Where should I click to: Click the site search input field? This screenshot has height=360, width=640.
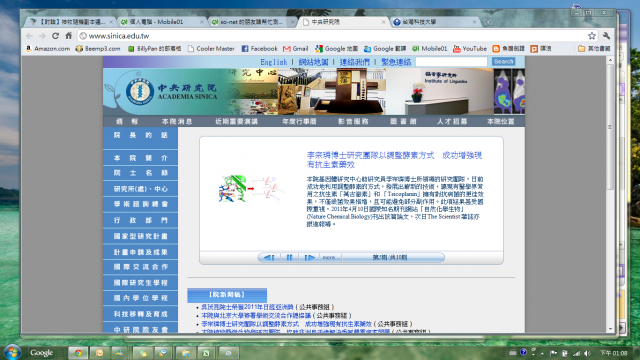pos(451,62)
